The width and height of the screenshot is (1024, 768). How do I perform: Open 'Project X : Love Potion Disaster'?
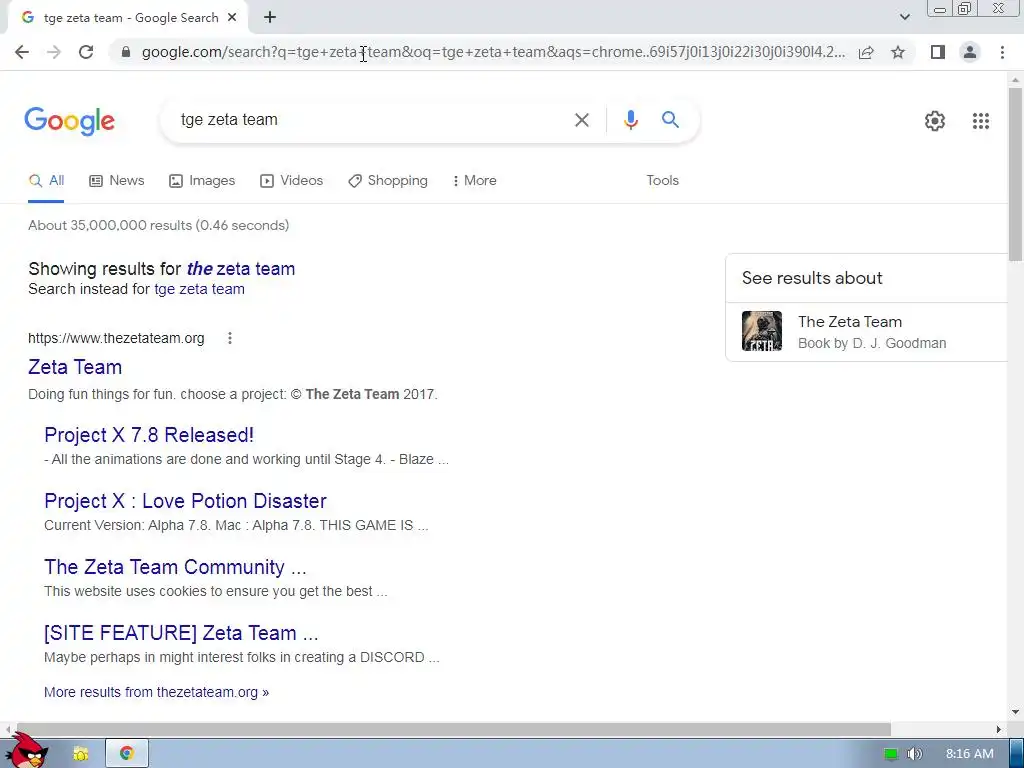click(x=185, y=501)
